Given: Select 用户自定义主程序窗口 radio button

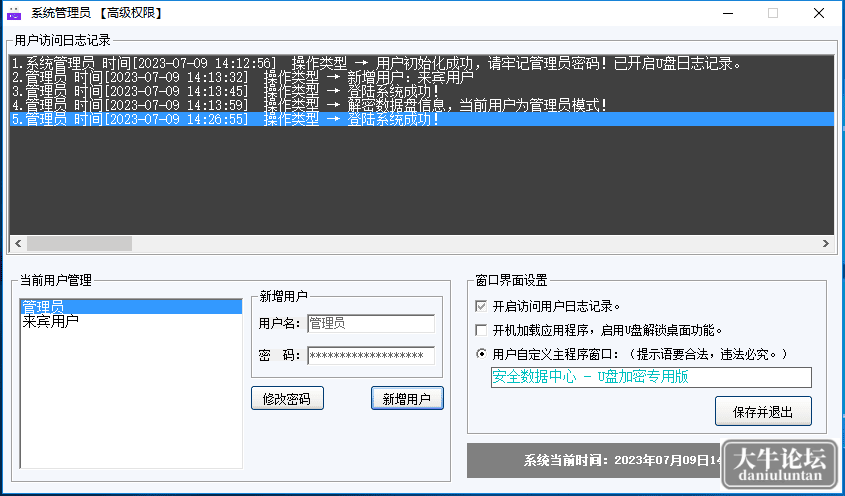Looking at the screenshot, I should [481, 354].
